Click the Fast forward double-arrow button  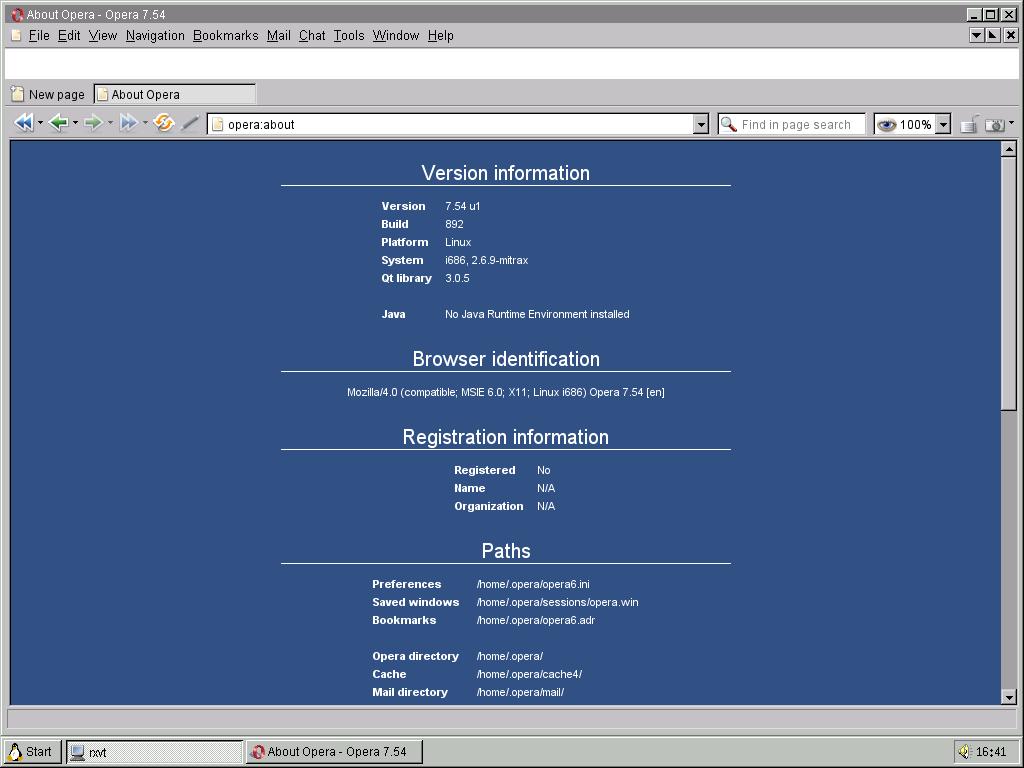click(x=129, y=123)
